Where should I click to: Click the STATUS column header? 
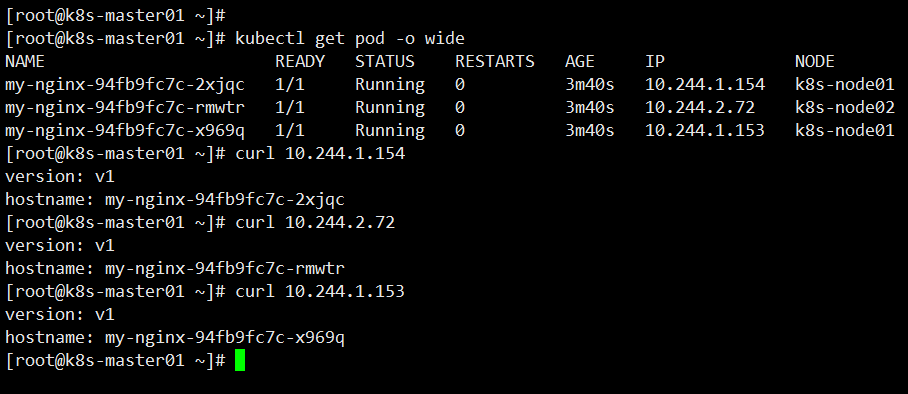385,61
